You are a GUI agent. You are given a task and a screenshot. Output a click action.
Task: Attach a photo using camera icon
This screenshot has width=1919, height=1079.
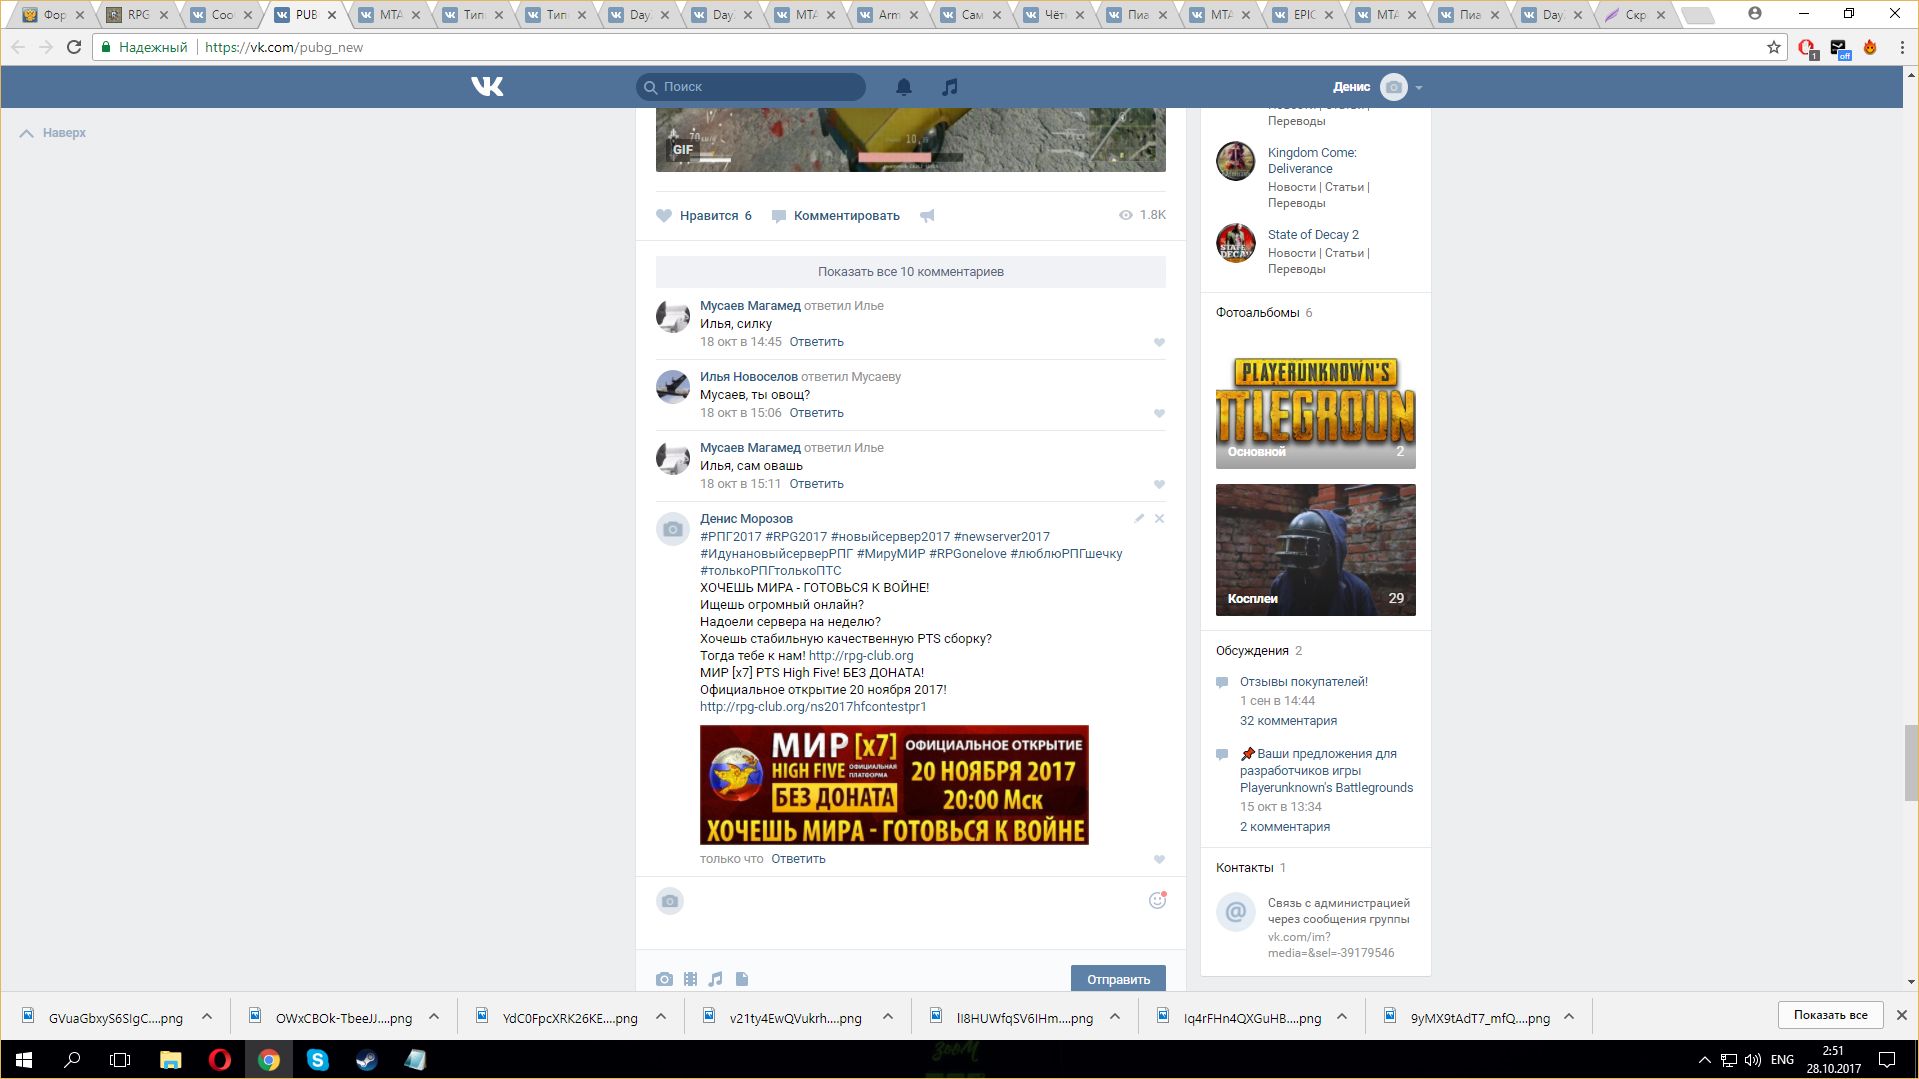pyautogui.click(x=664, y=979)
